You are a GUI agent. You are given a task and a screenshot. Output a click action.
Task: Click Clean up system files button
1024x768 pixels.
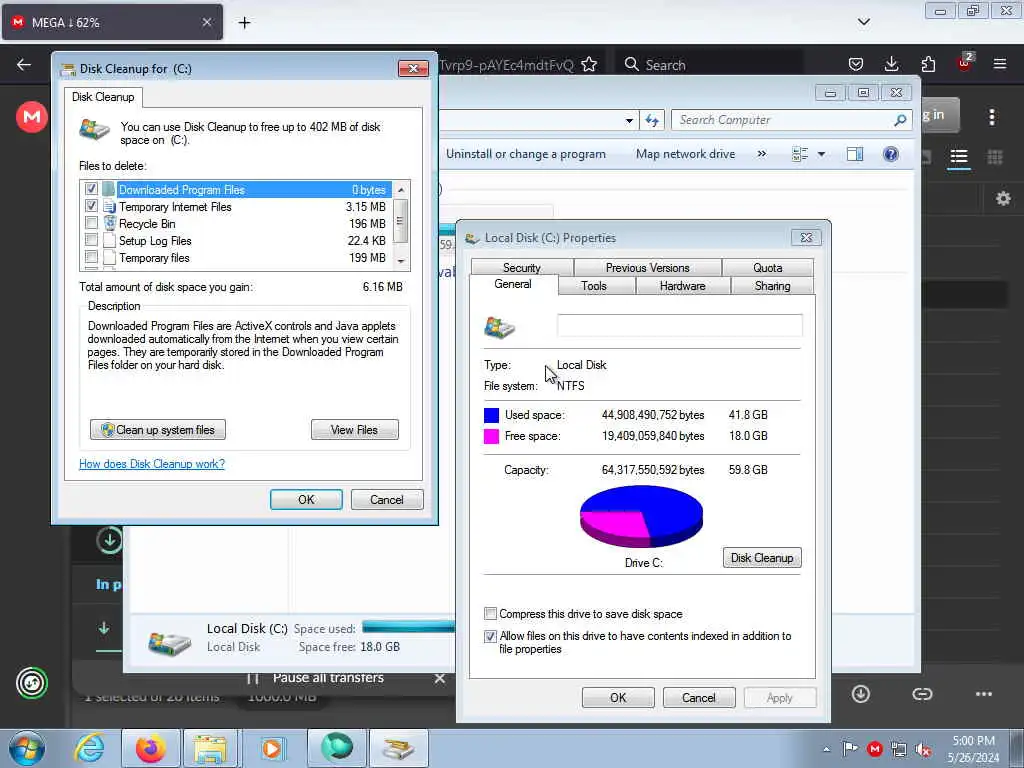(158, 430)
